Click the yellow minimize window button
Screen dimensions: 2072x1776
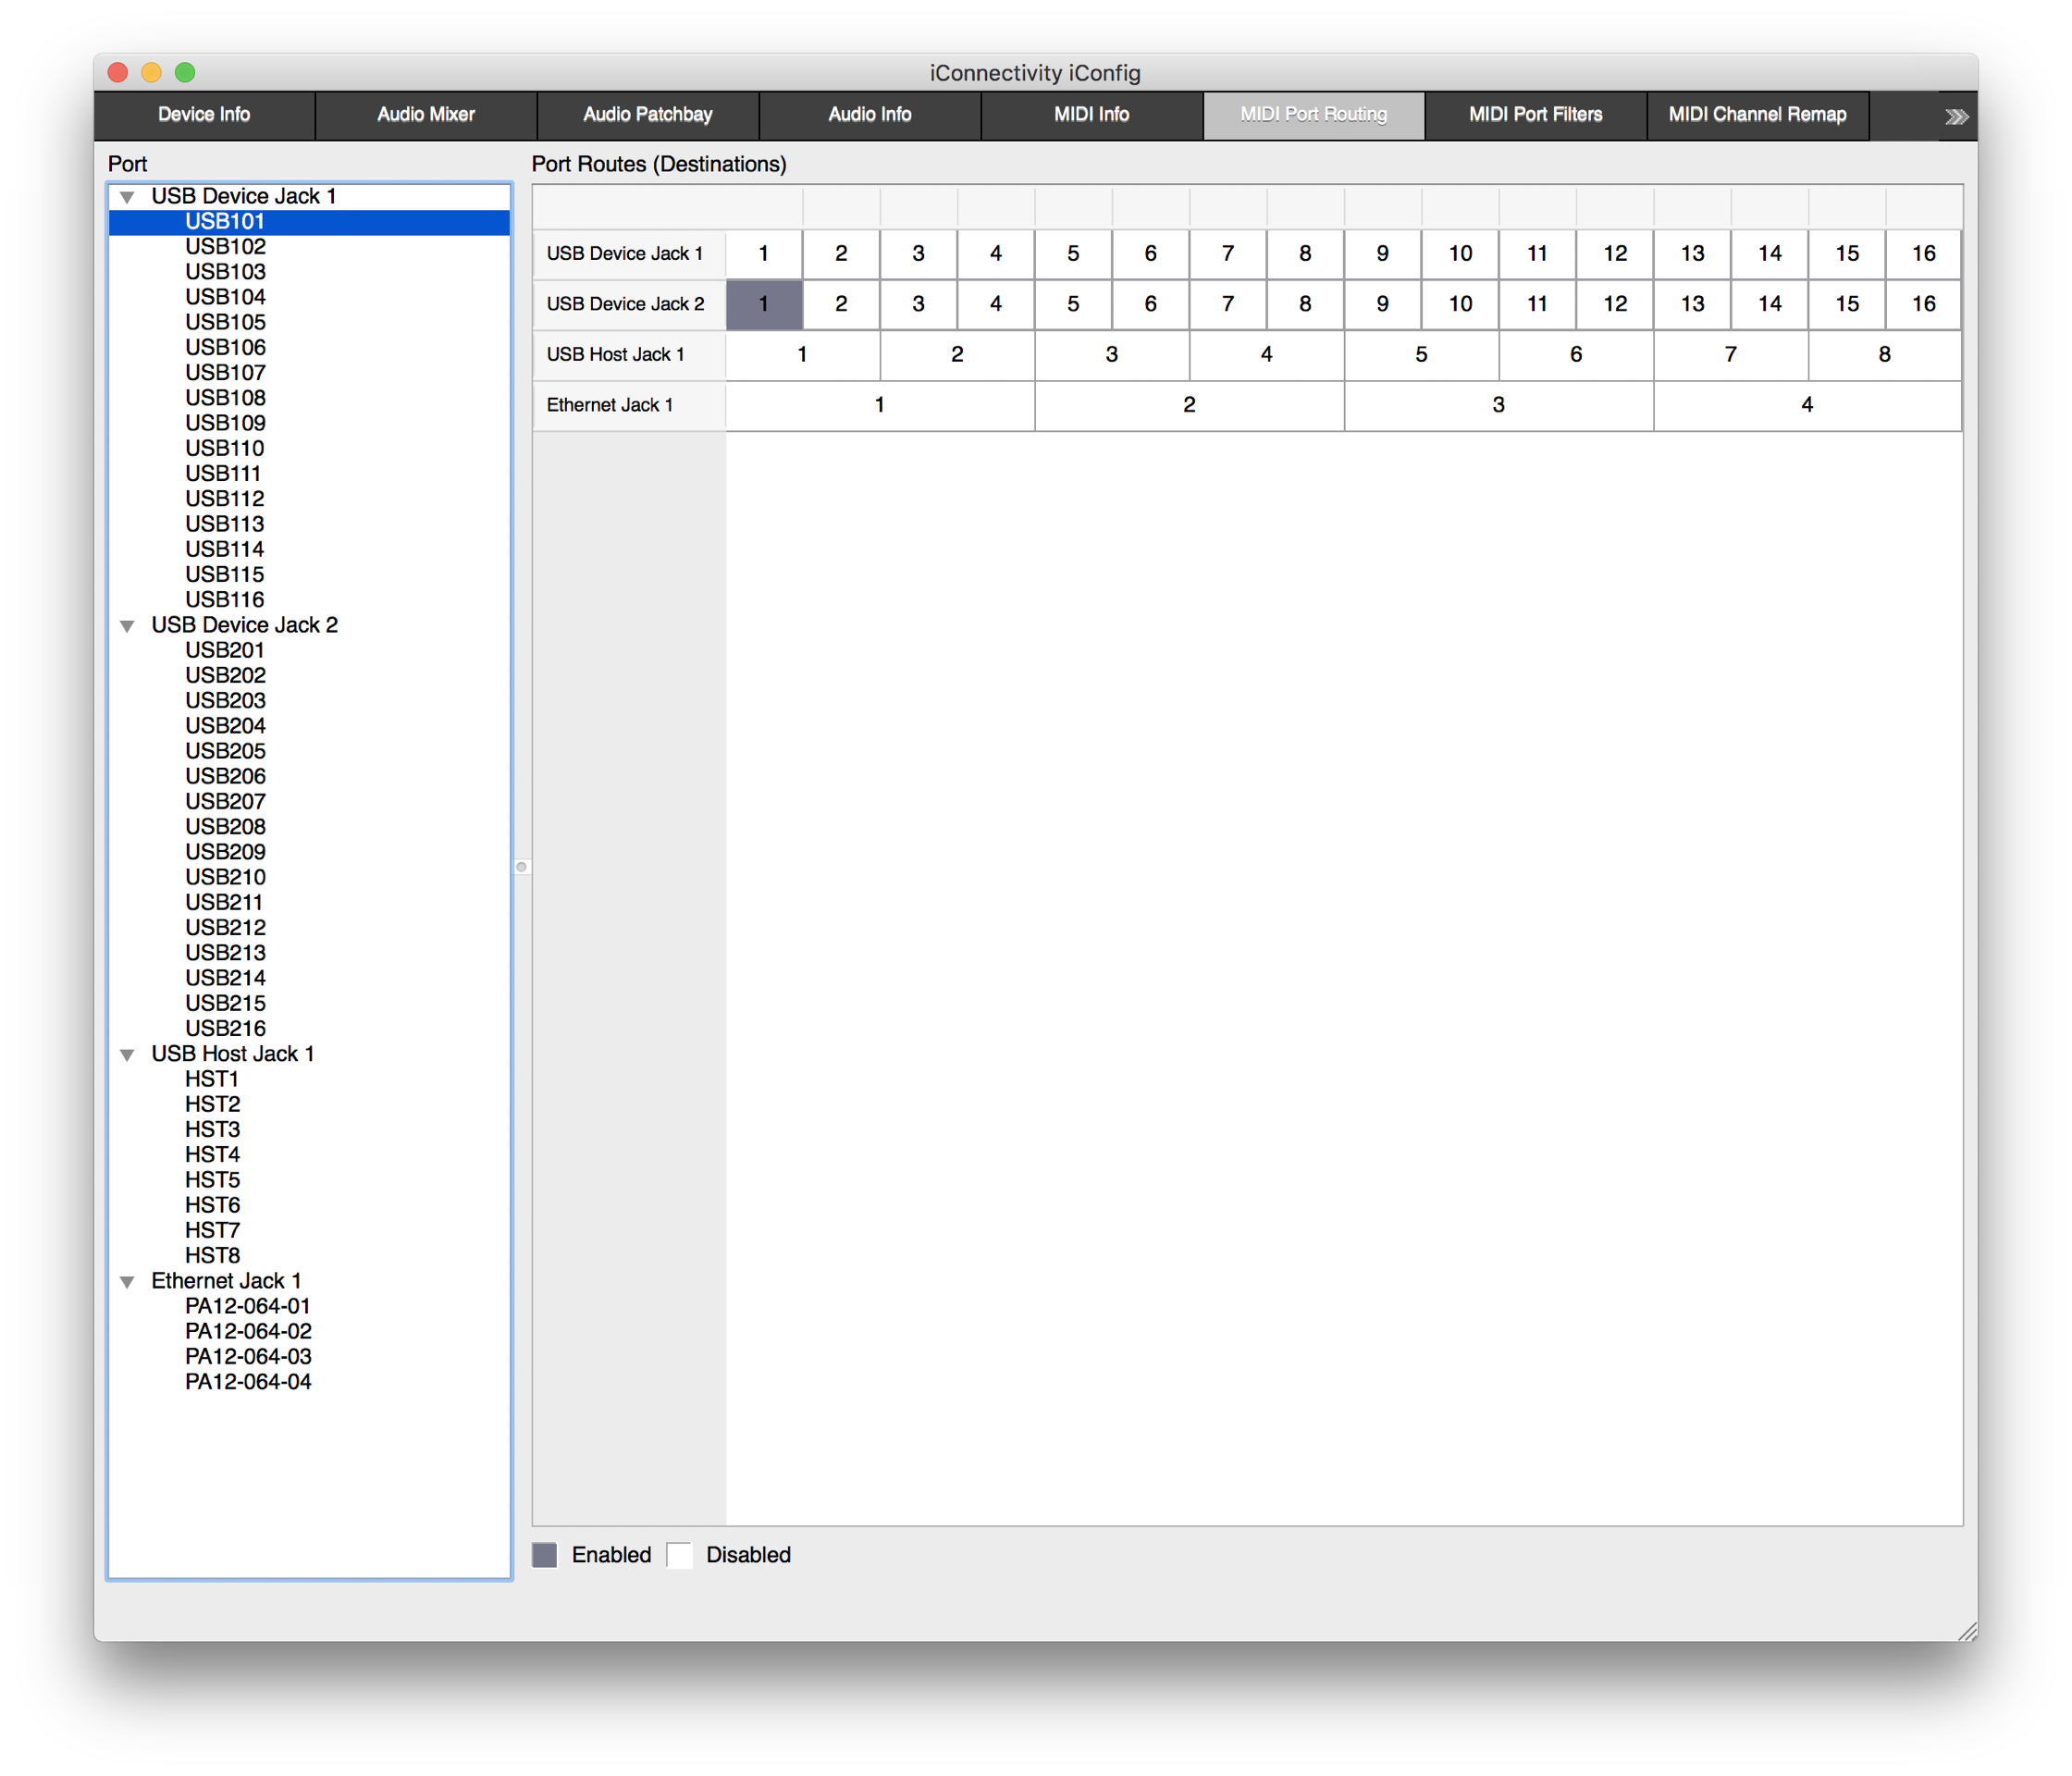[x=151, y=72]
